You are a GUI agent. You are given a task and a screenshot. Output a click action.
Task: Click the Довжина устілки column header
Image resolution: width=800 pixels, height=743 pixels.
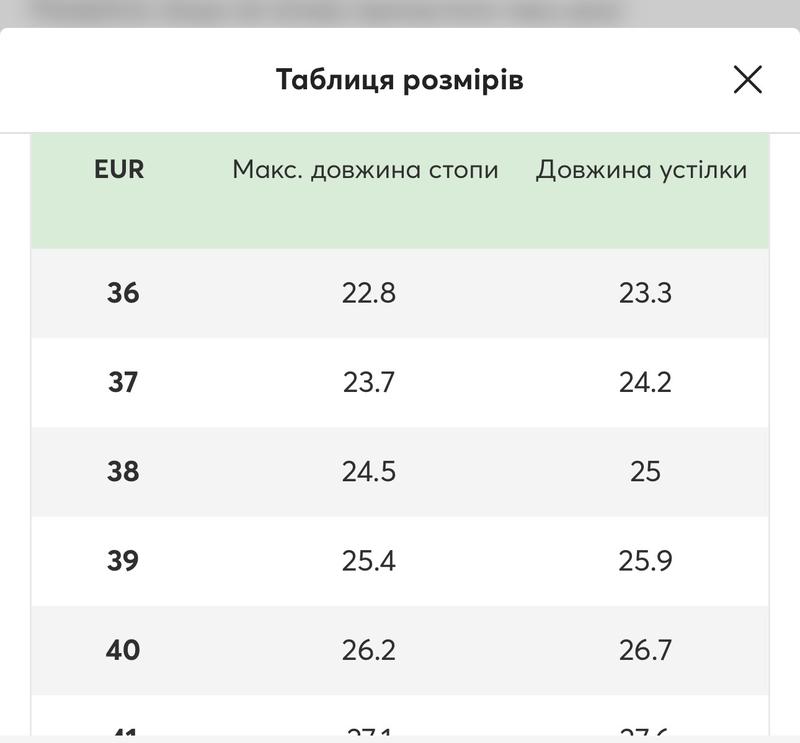[641, 169]
